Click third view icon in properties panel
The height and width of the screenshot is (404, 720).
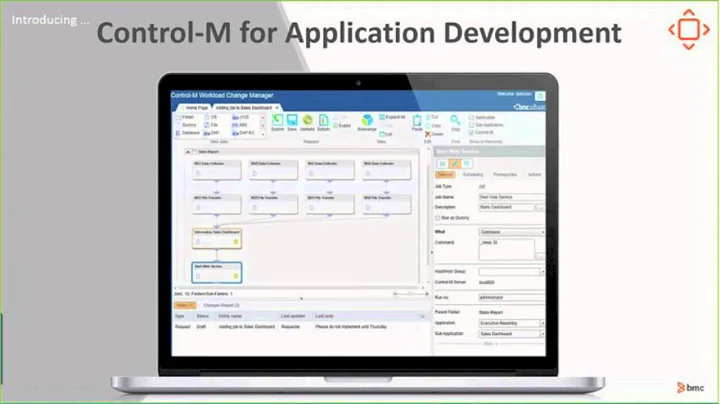tap(467, 163)
